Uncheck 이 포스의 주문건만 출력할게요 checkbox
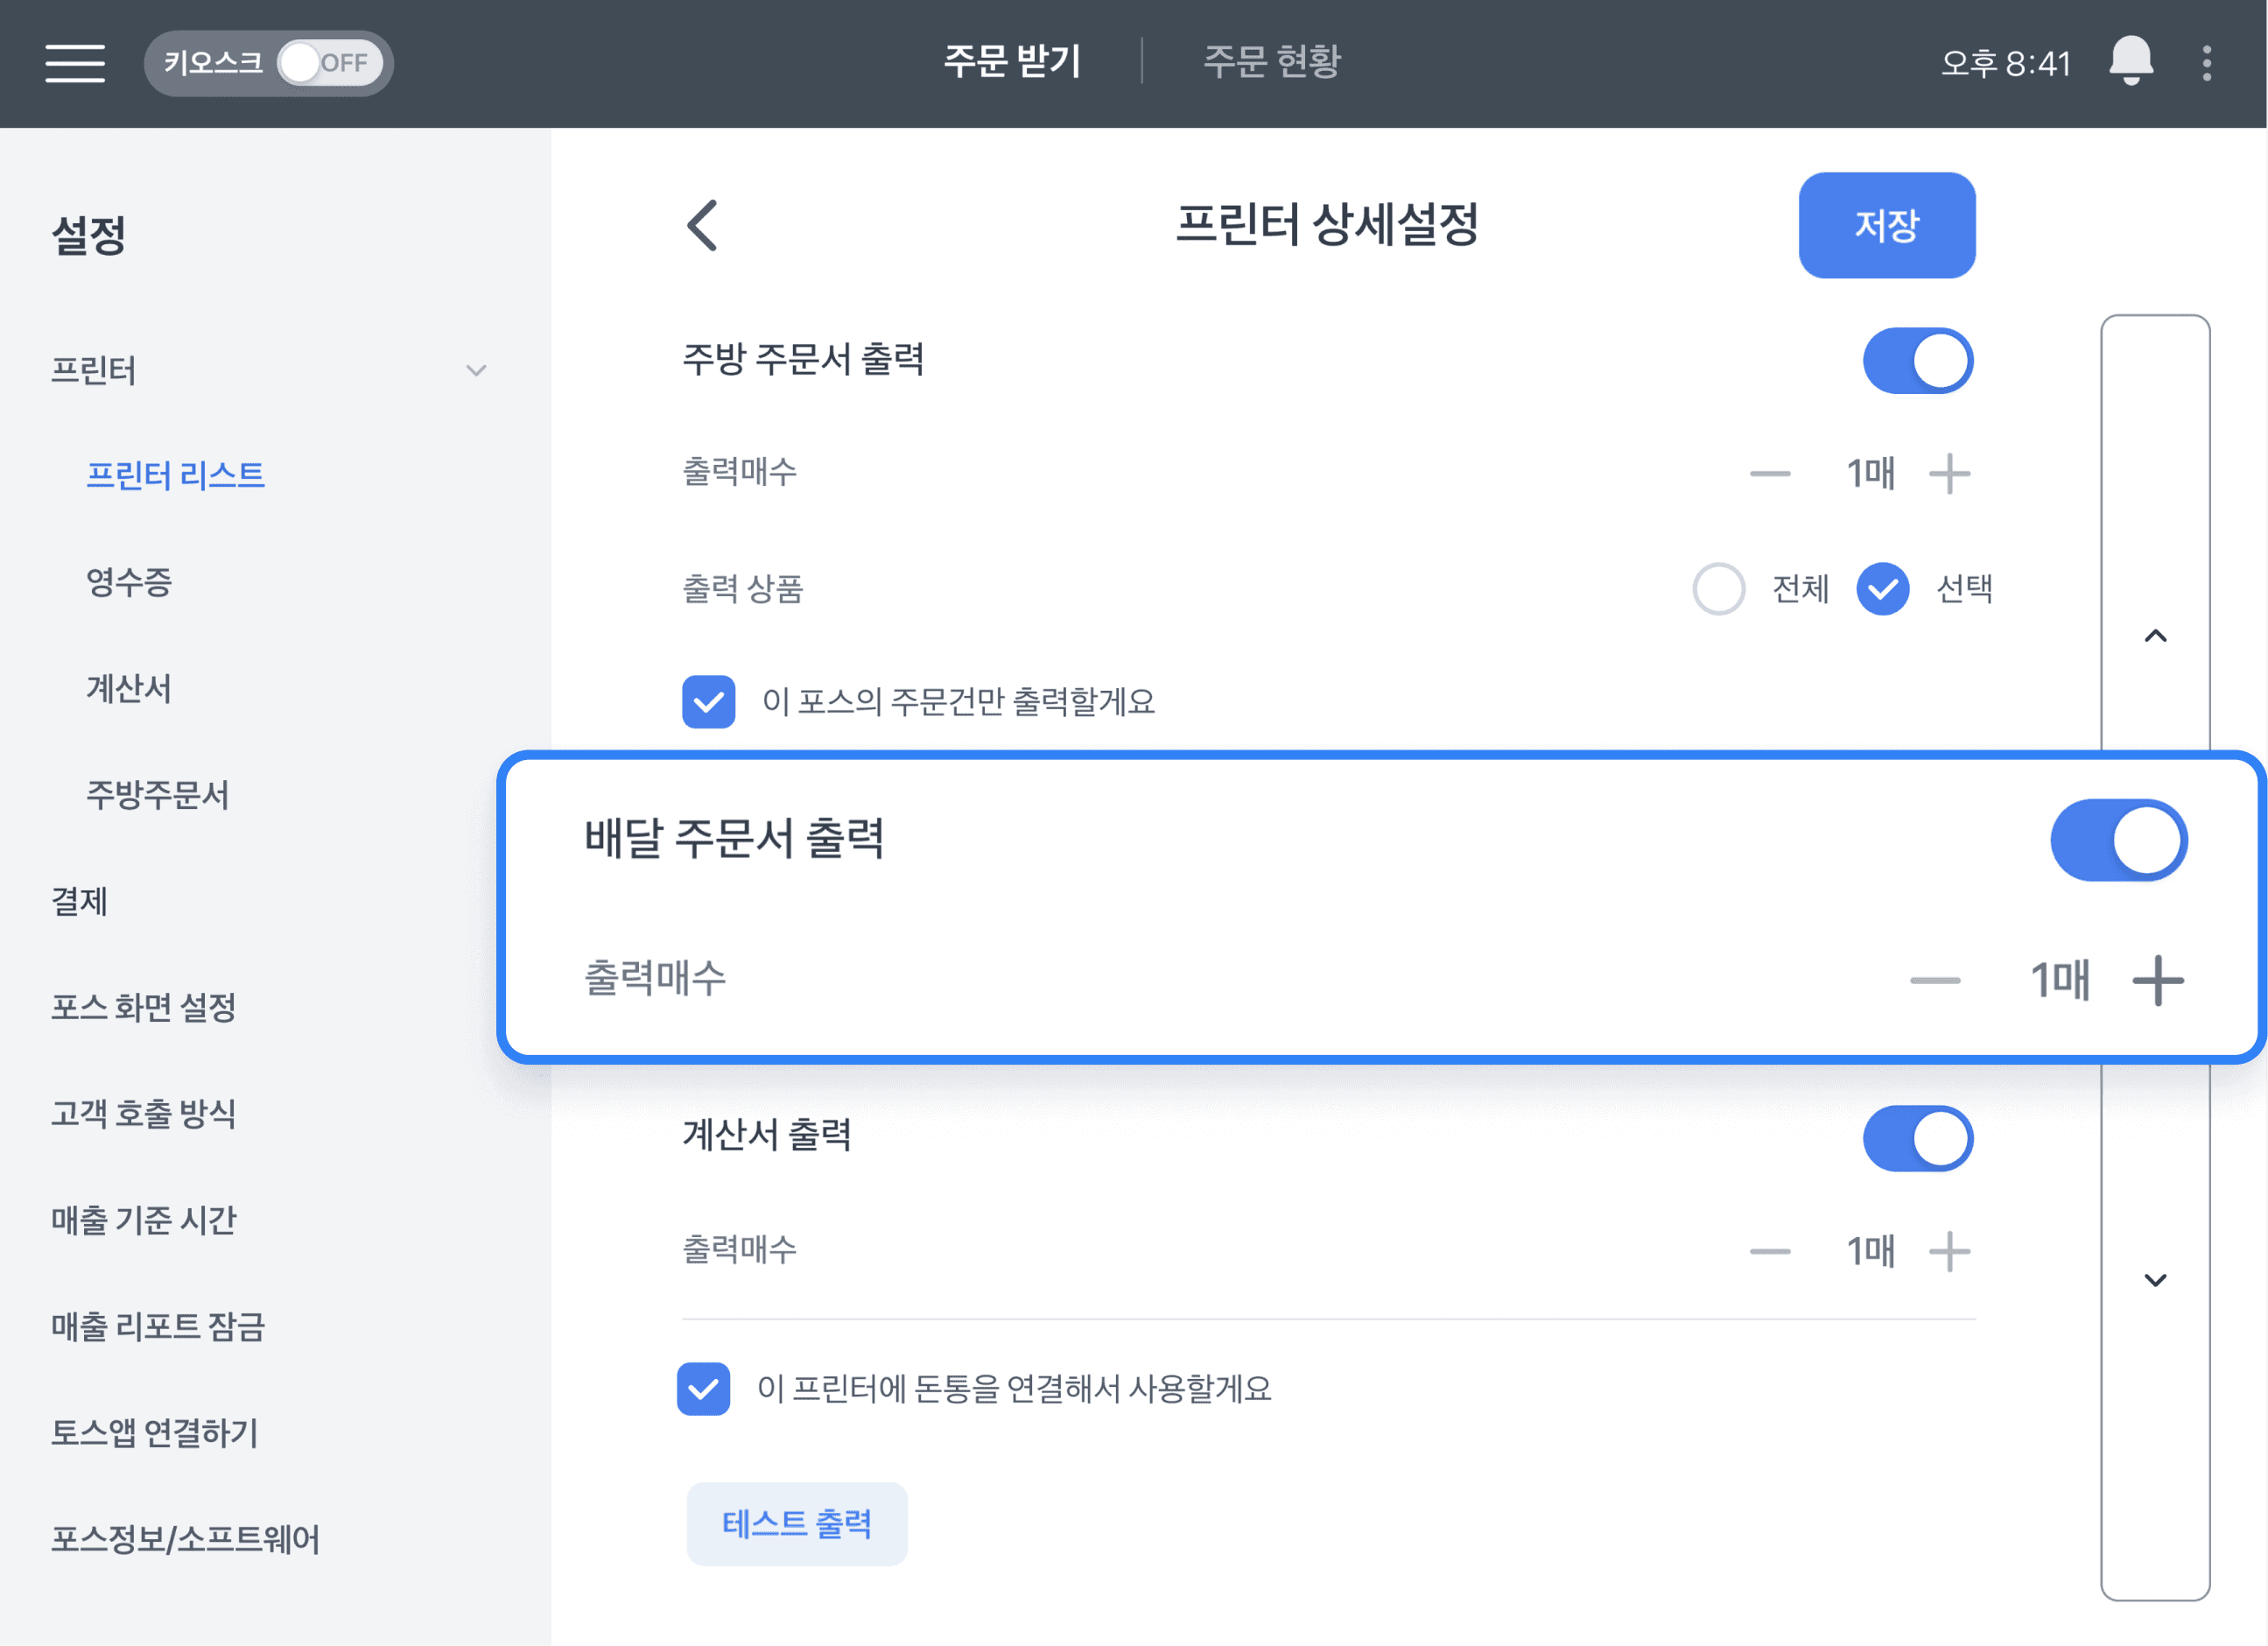This screenshot has height=1646, width=2268. (x=708, y=702)
